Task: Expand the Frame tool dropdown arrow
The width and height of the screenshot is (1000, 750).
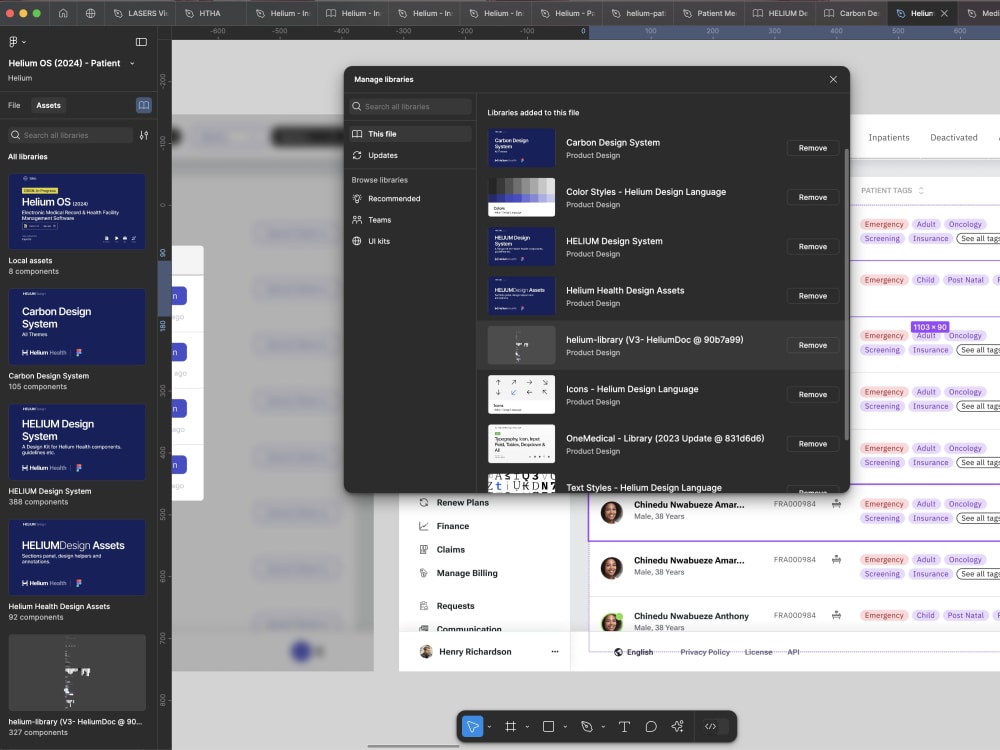Action: tap(527, 727)
